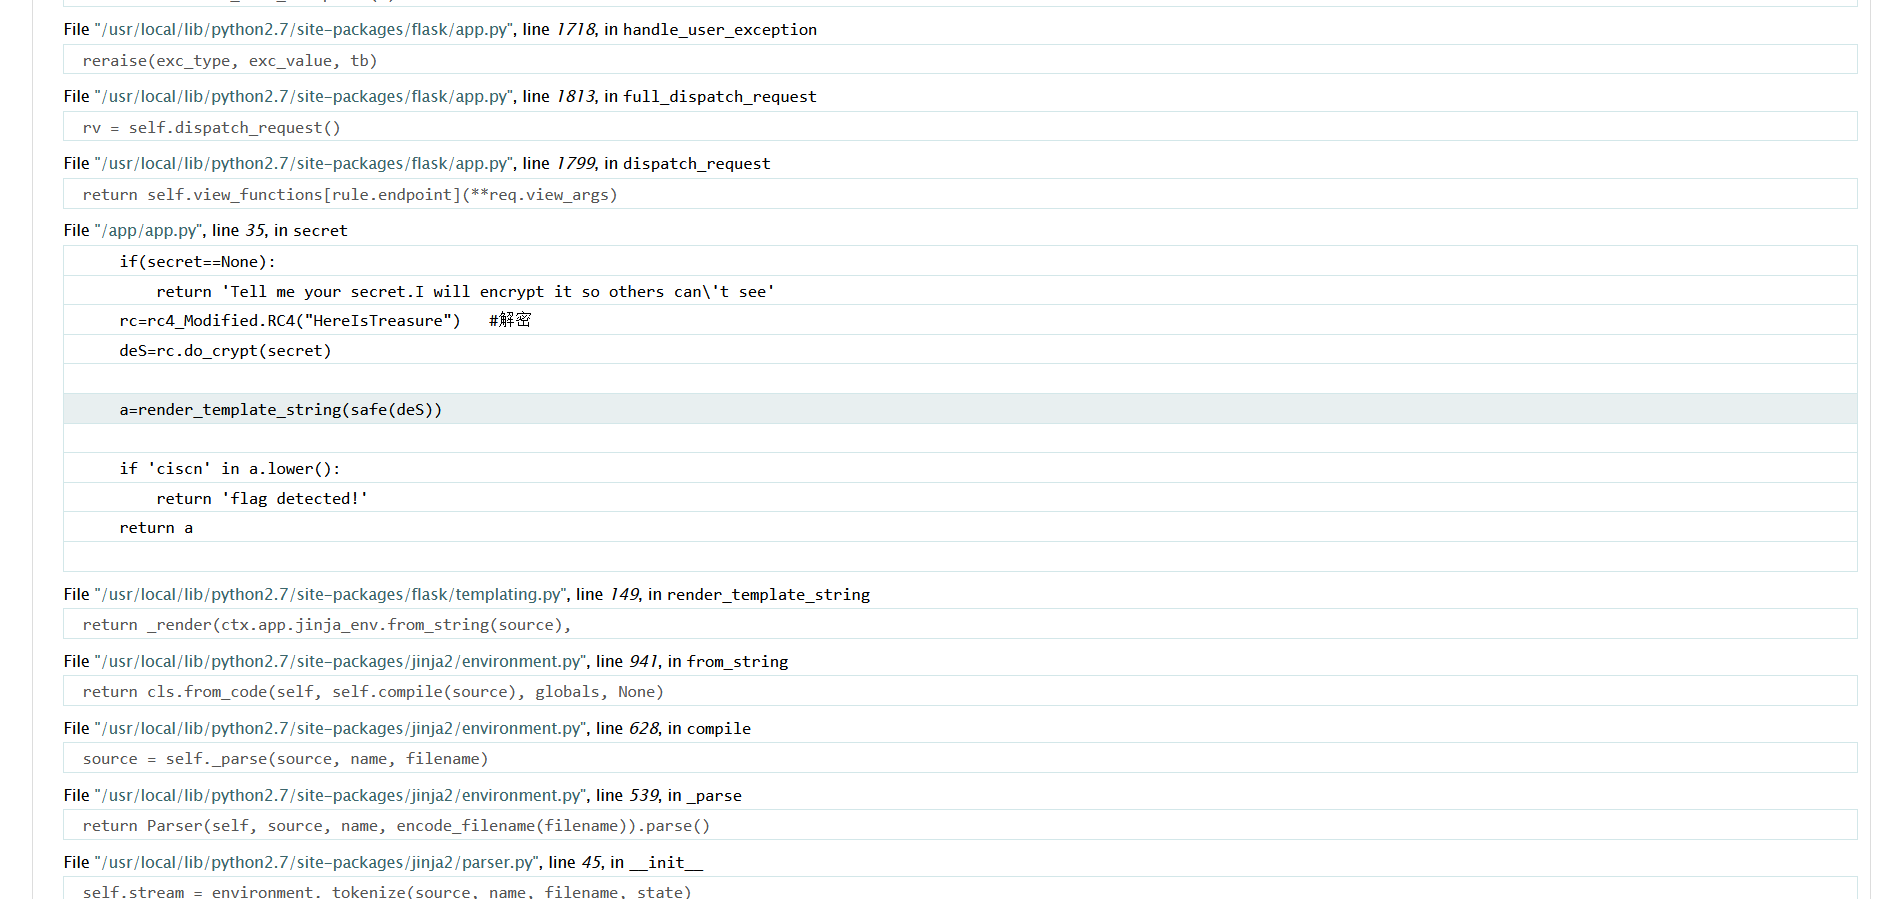Open the parser.py __init__ frame header, line 45
This screenshot has height=899, width=1903.
point(383,863)
